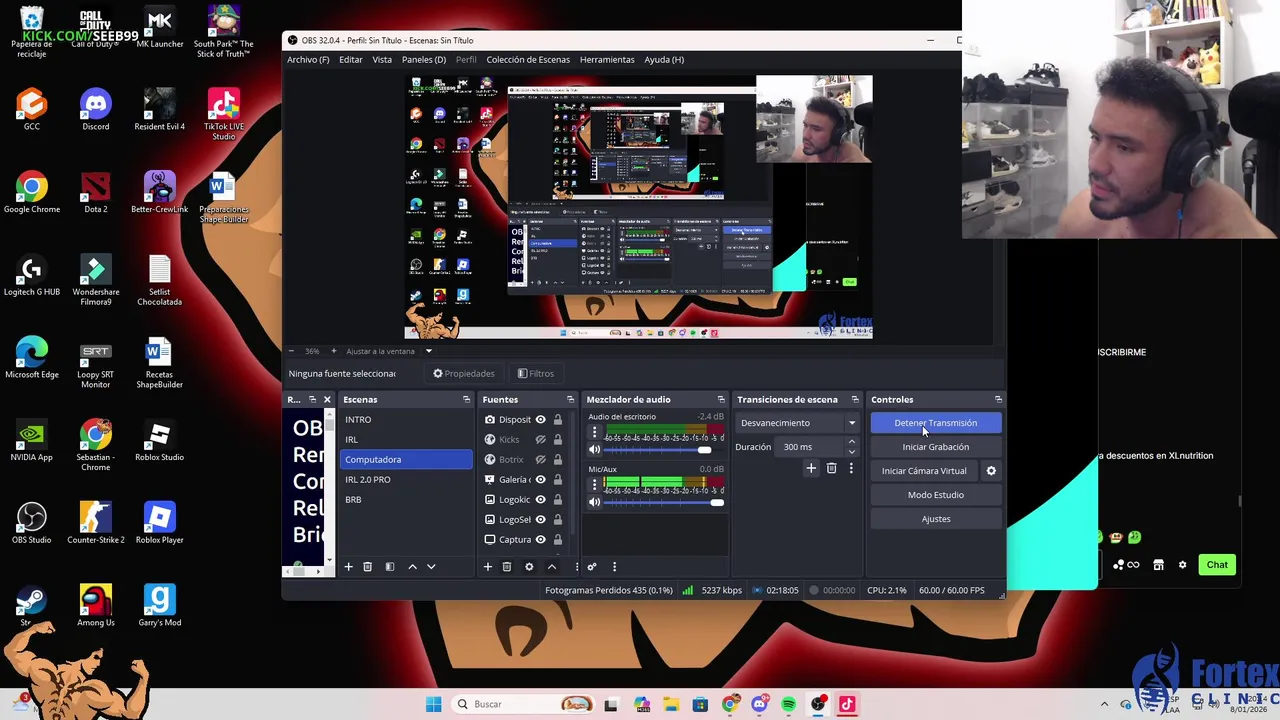Open audio mixer three-dot menu at bottom
Viewport: 1280px width, 720px height.
click(614, 567)
